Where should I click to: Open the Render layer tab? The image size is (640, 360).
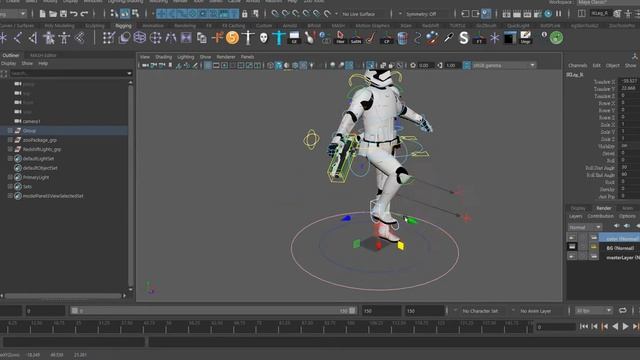[604, 208]
